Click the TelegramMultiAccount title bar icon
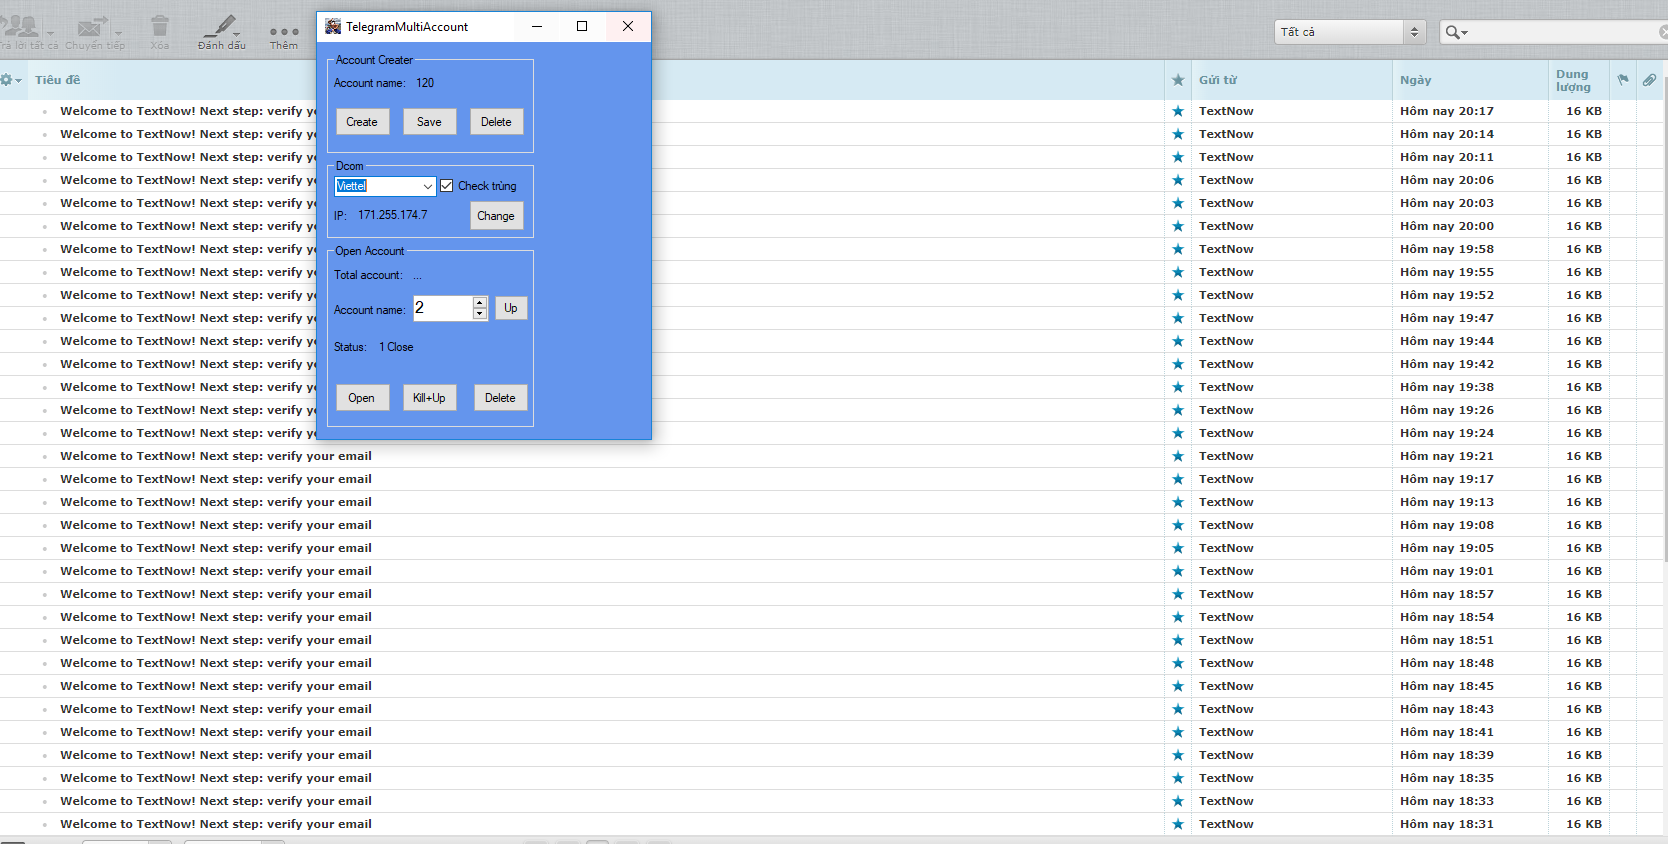Viewport: 1668px width, 844px height. tap(333, 26)
